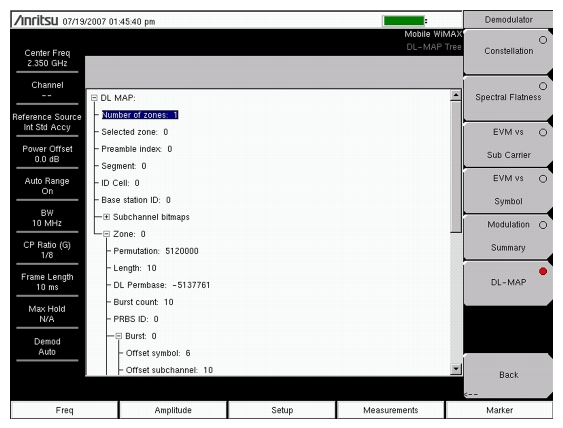Toggle the red DL-MAP radio indicator

(543, 271)
